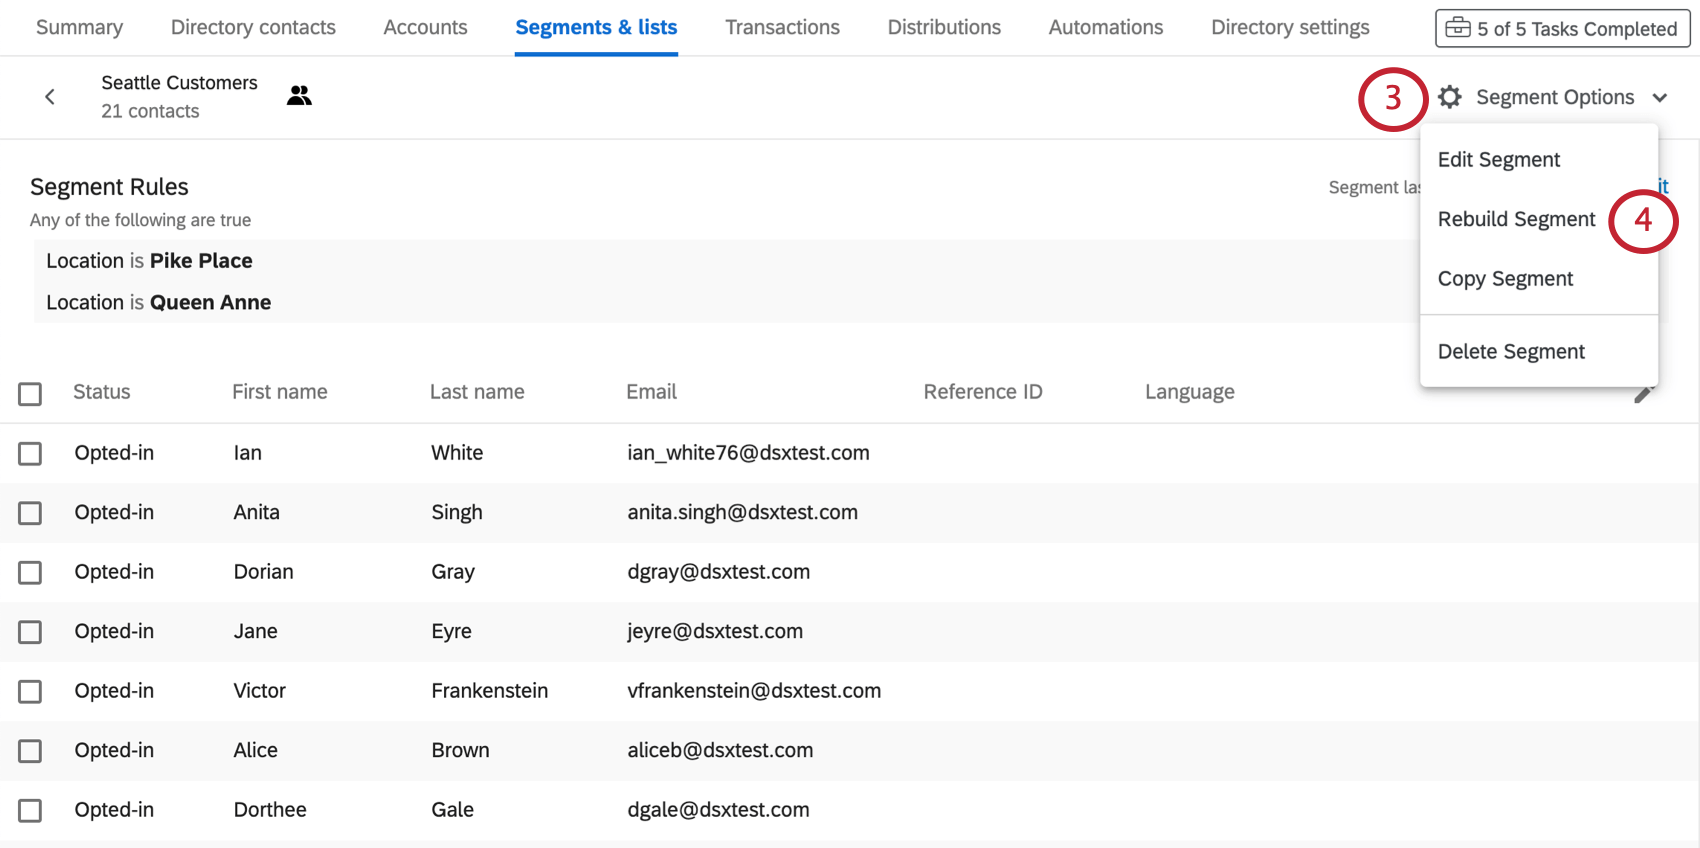The width and height of the screenshot is (1700, 848).
Task: Click the Email column header
Action: (651, 392)
